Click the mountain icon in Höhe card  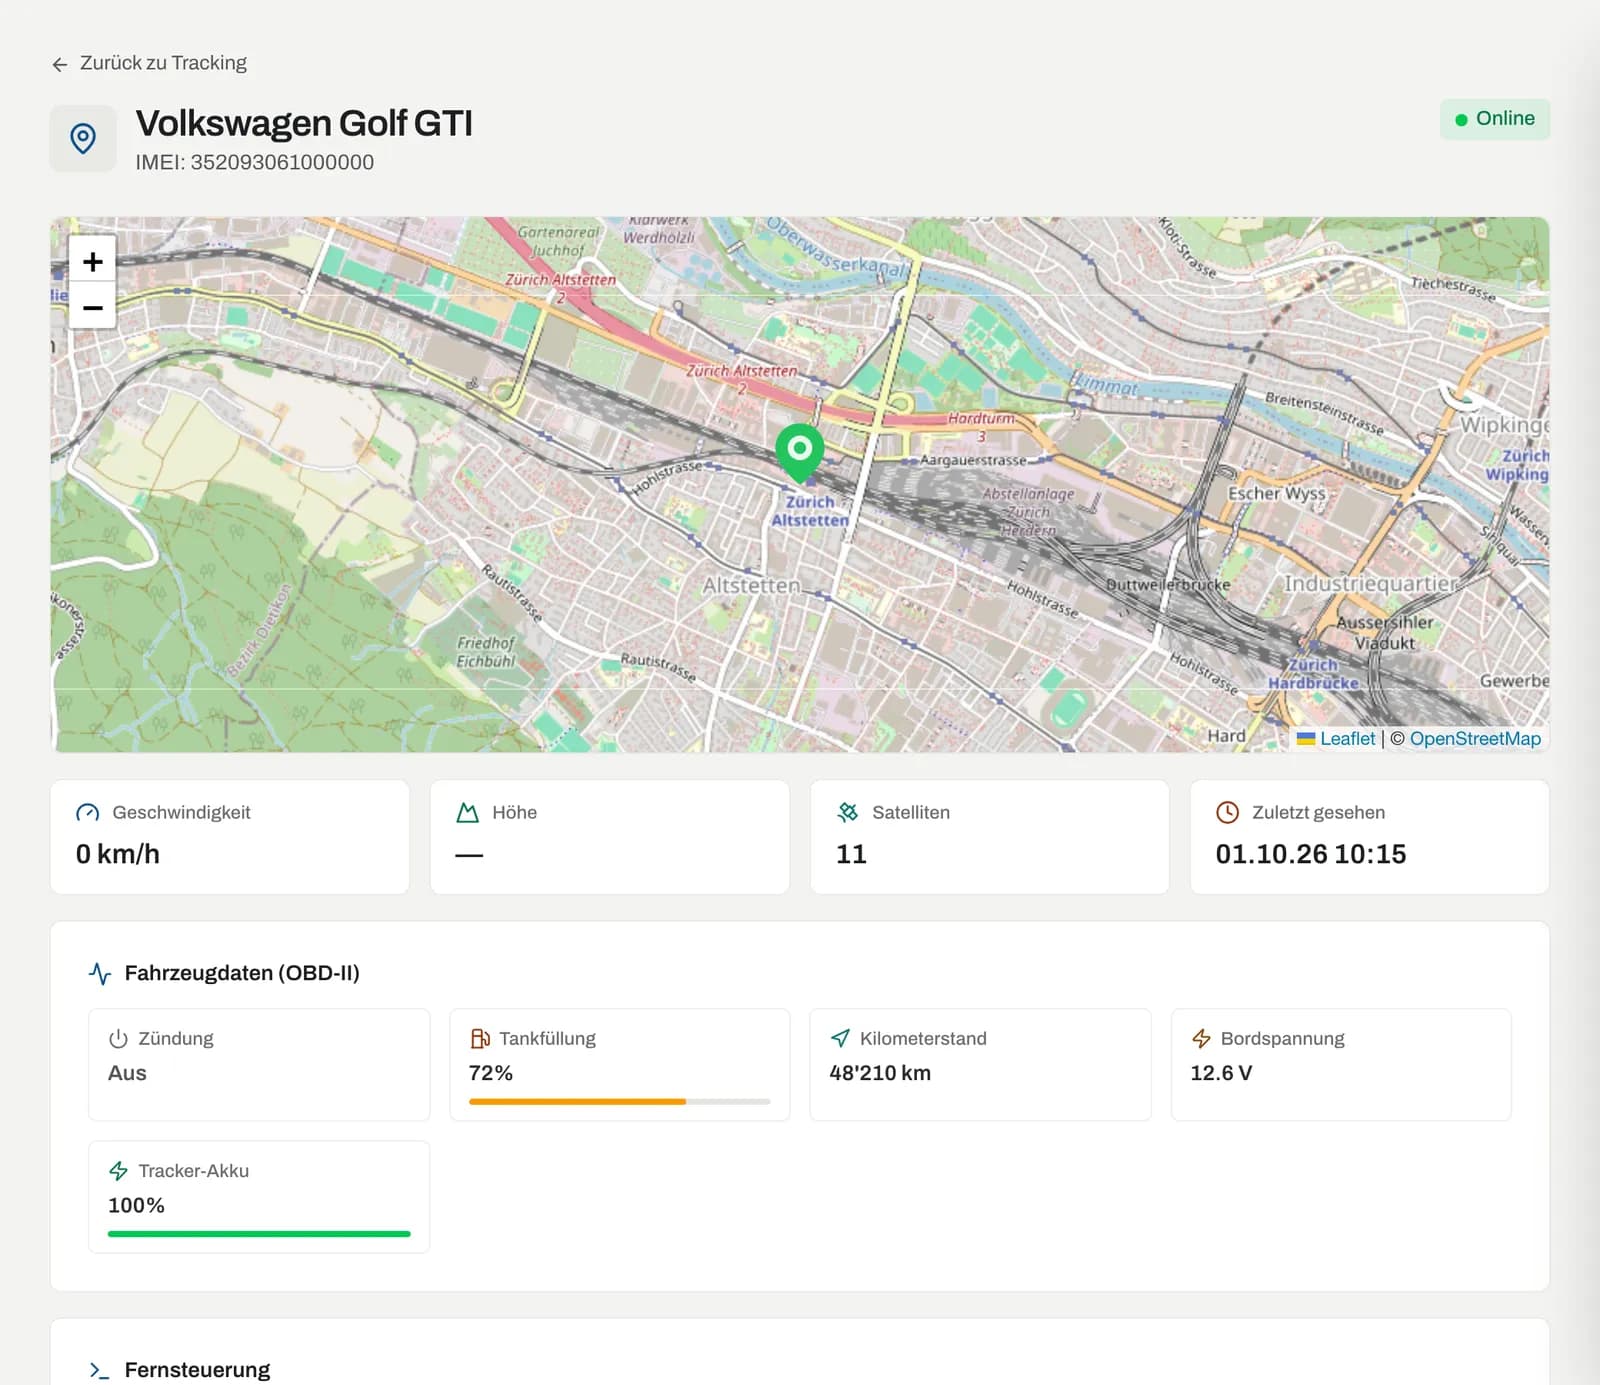pos(467,813)
